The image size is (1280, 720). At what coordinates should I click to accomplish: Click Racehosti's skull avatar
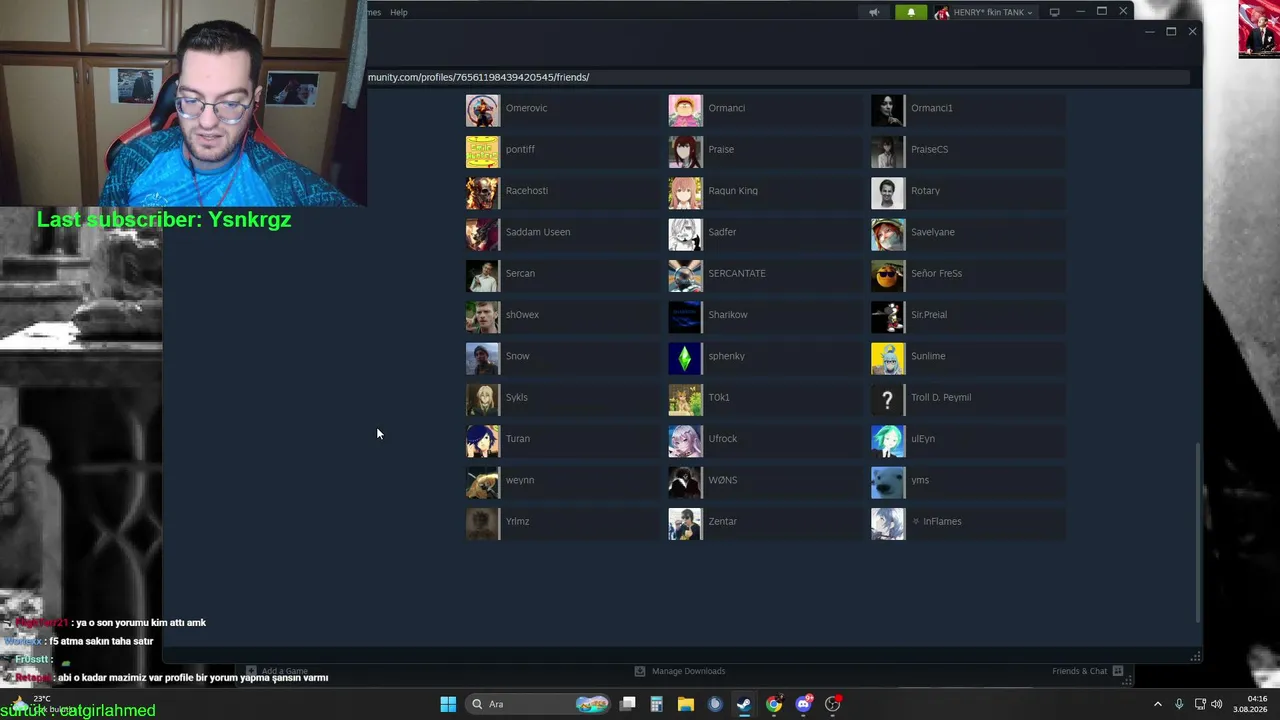click(x=483, y=192)
